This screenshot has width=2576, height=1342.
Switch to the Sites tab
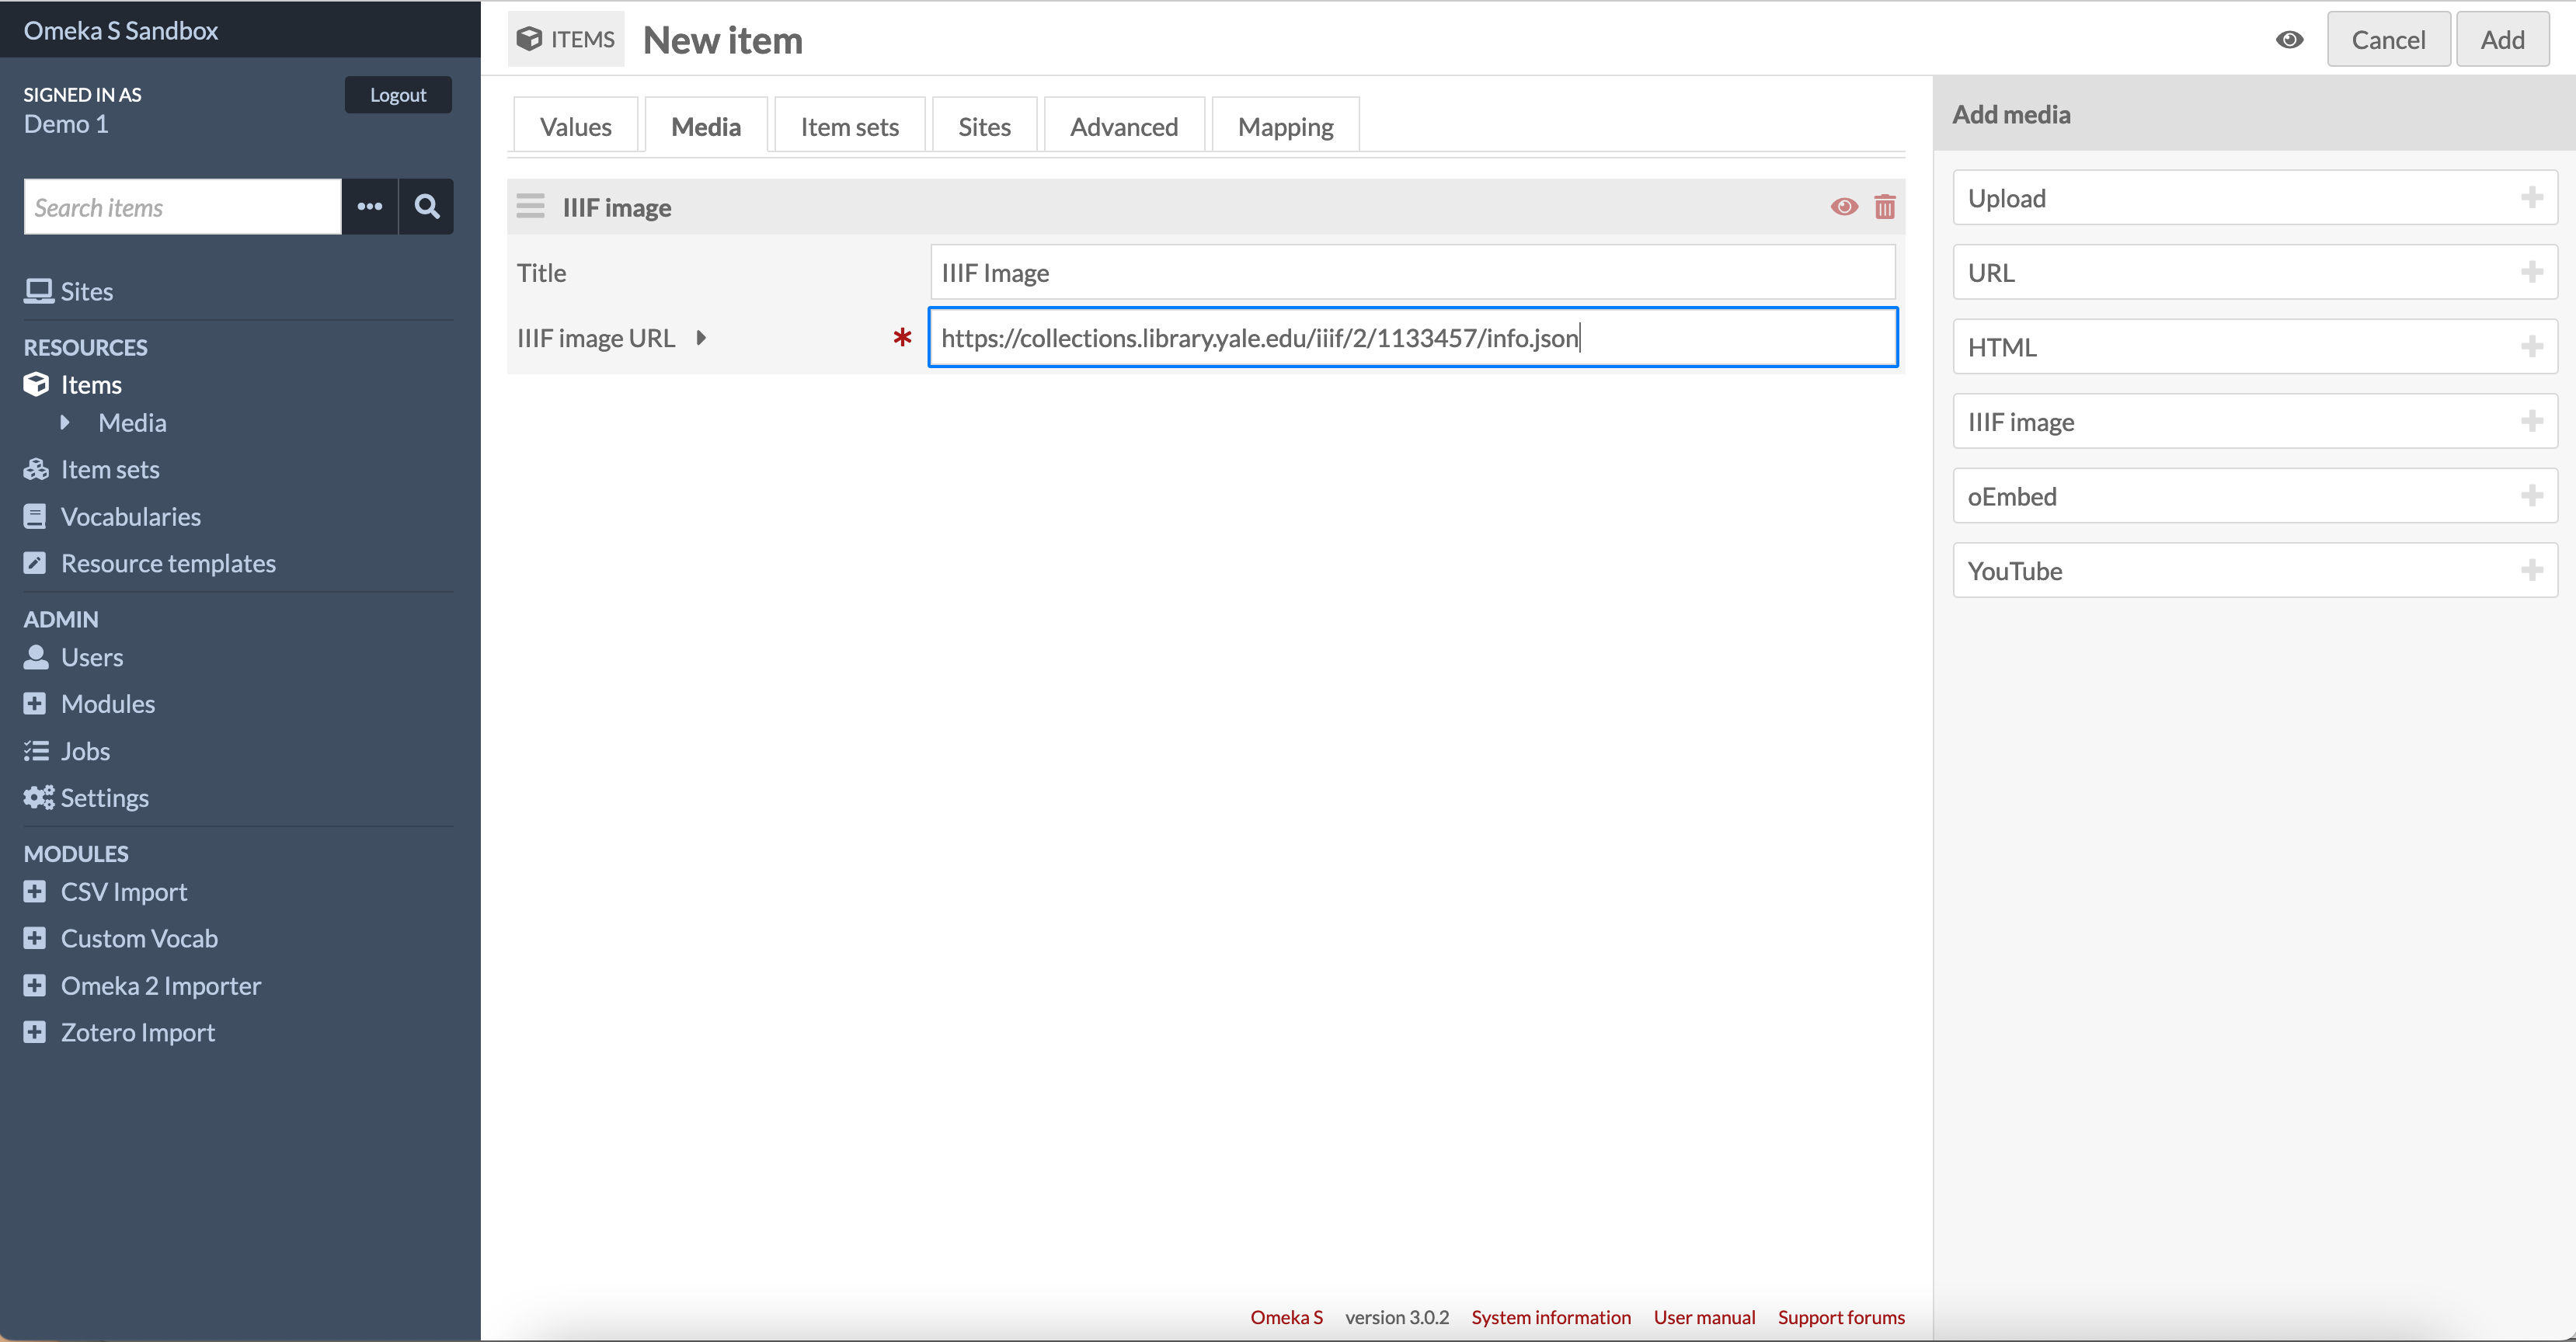point(985,126)
